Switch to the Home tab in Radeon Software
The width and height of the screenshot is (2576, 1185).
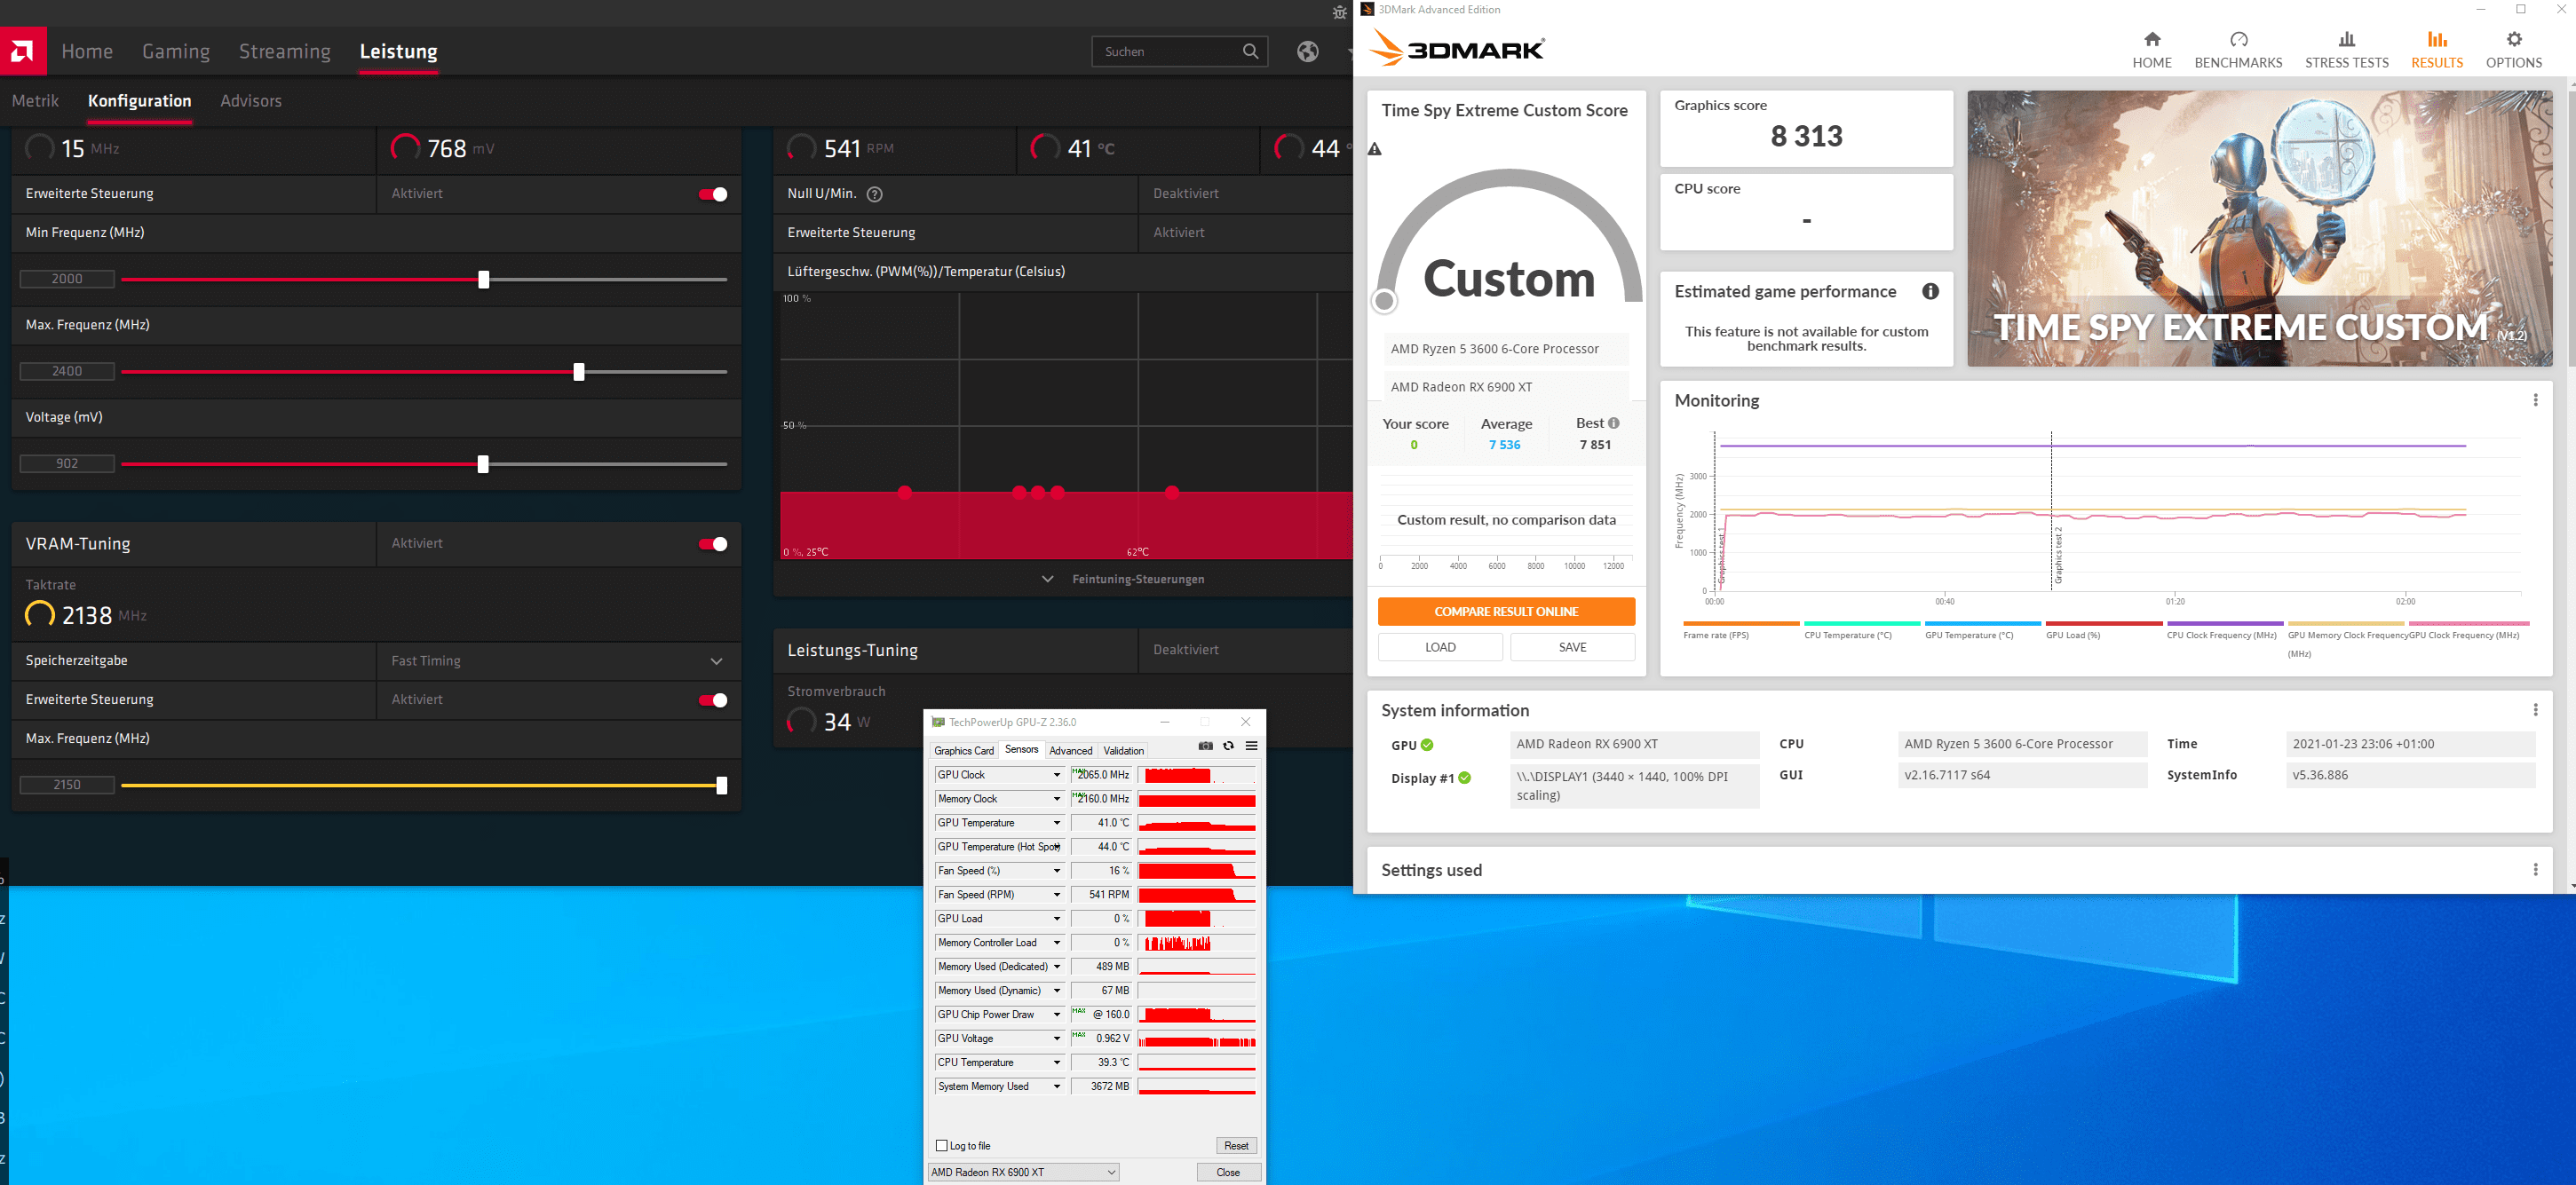tap(87, 51)
